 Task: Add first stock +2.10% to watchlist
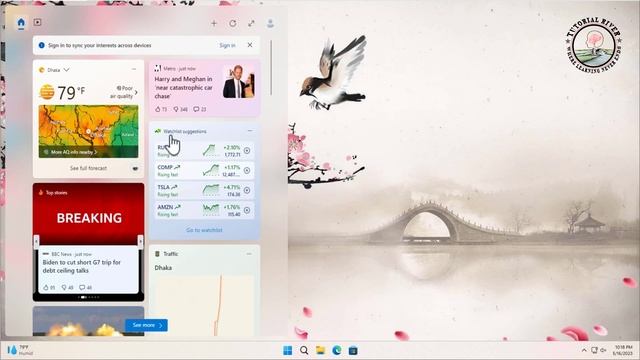247,151
